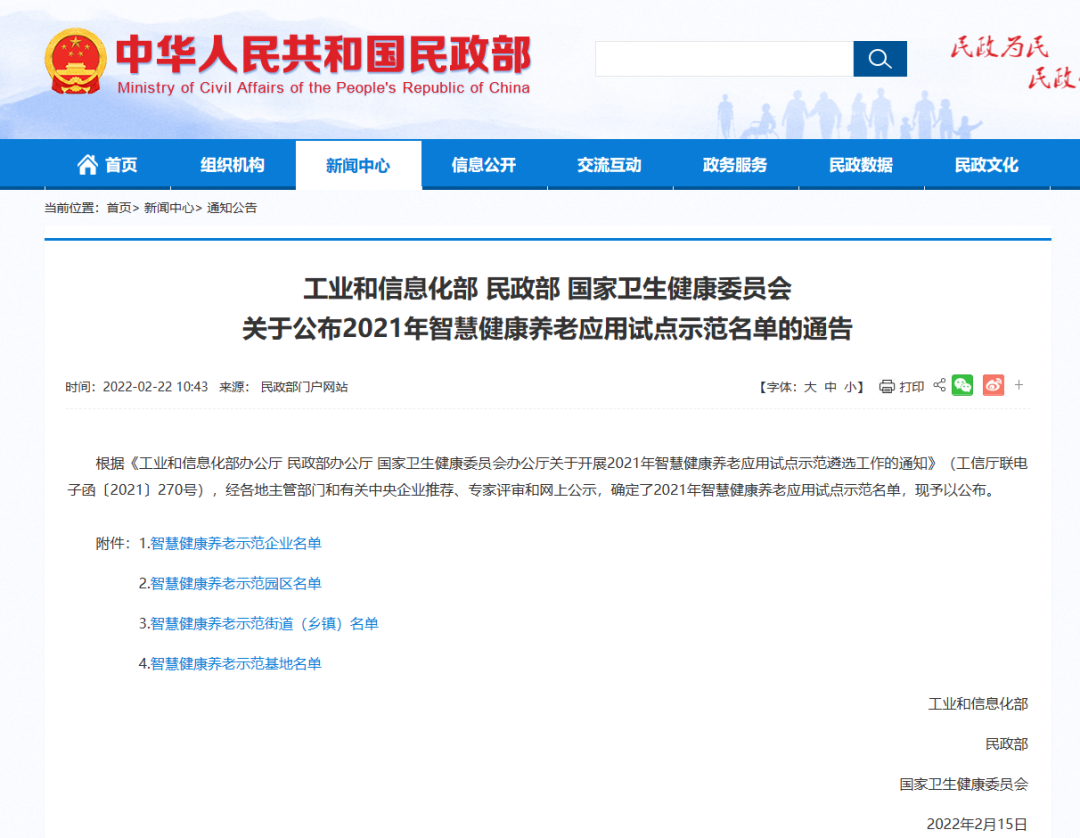Open the 政务服务 navigation menu
Viewport: 1080px width, 838px height.
[x=736, y=165]
